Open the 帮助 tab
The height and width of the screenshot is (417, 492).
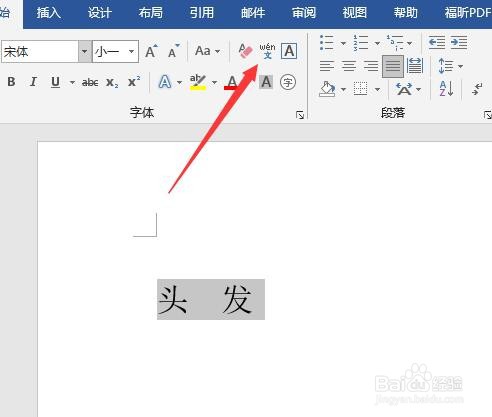tap(406, 13)
